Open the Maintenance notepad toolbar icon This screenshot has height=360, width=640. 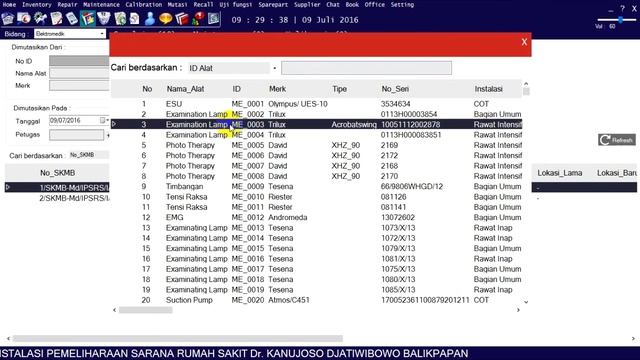[56, 19]
